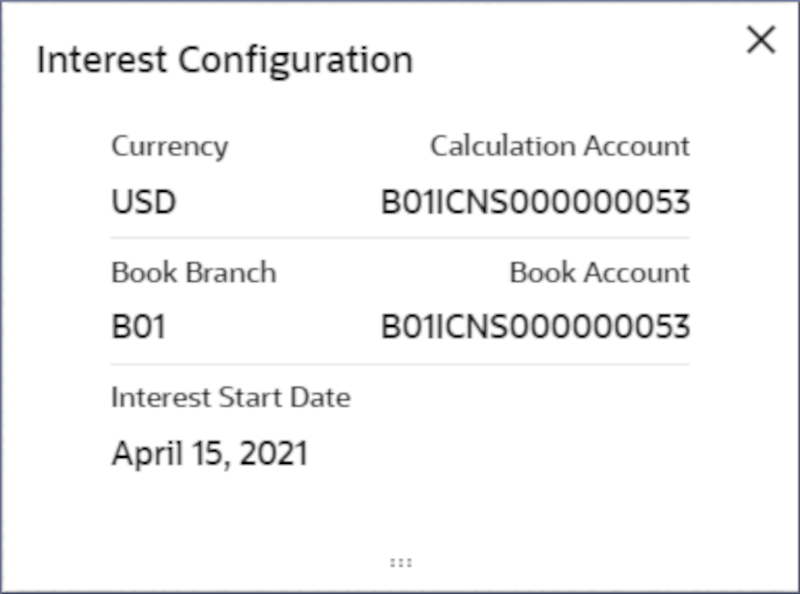Click the April 15, 2021 date value
800x594 pixels.
[x=209, y=454]
